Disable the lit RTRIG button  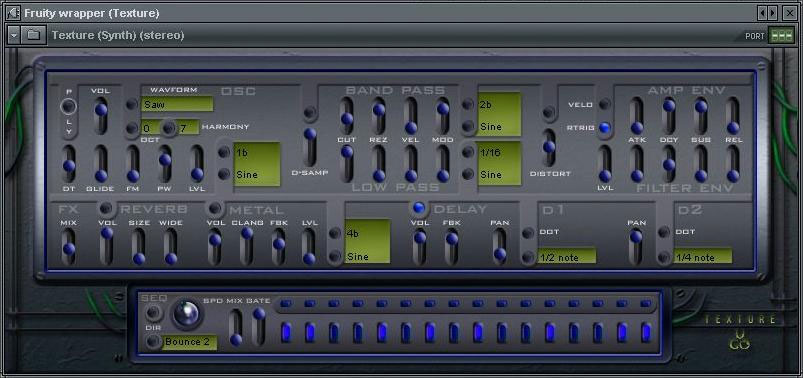pyautogui.click(x=605, y=128)
